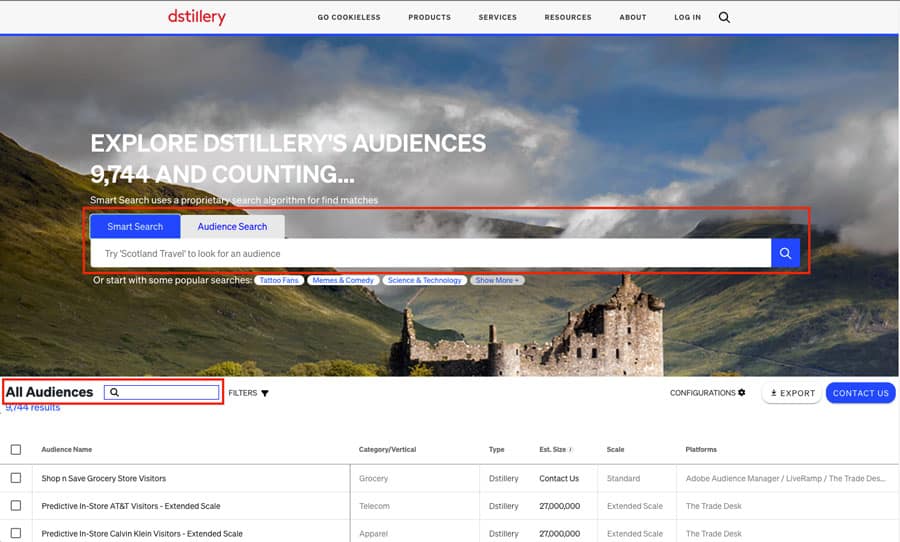Select the Smart Search tab
Viewport: 900px width, 542px height.
135,227
